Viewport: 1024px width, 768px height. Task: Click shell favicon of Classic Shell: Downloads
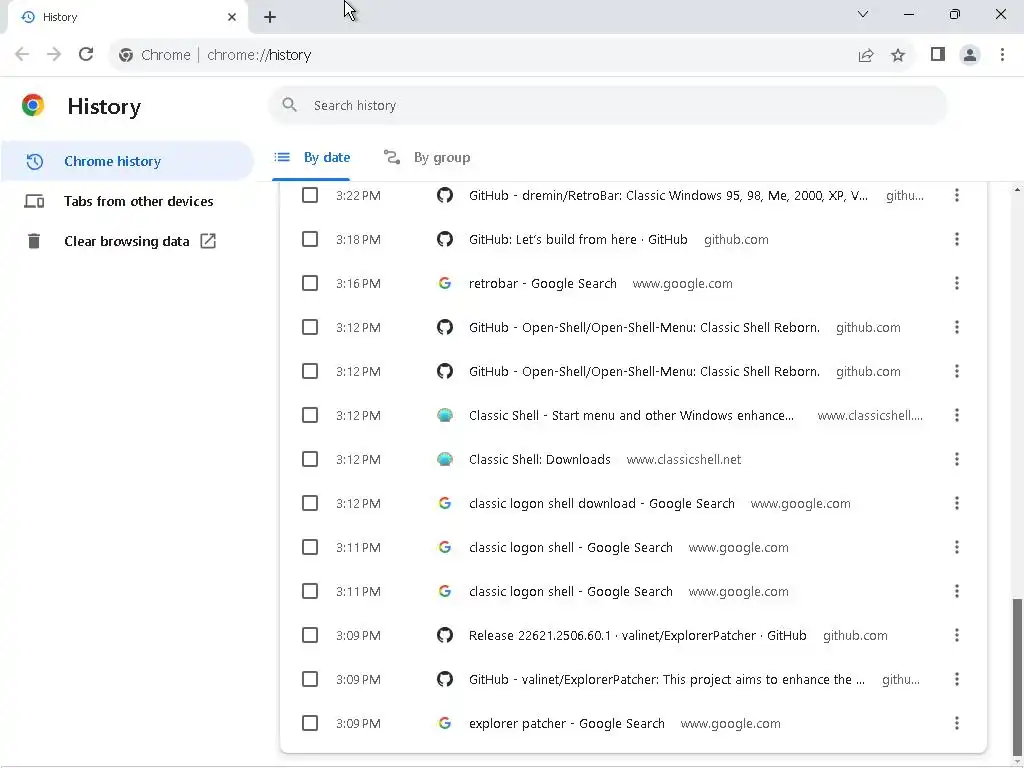[x=445, y=459]
